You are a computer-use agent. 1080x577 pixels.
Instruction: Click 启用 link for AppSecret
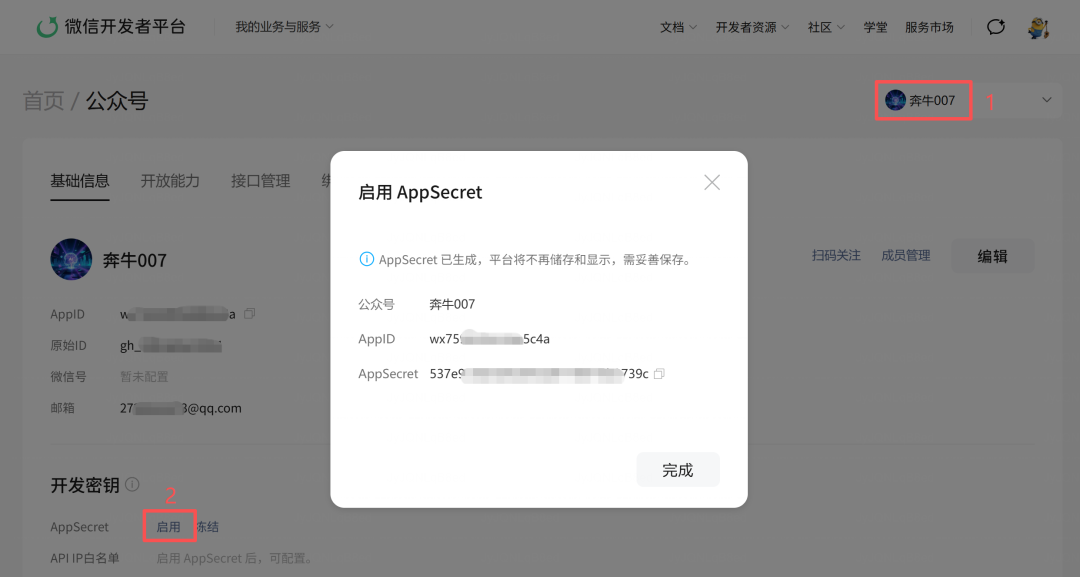pyautogui.click(x=168, y=527)
